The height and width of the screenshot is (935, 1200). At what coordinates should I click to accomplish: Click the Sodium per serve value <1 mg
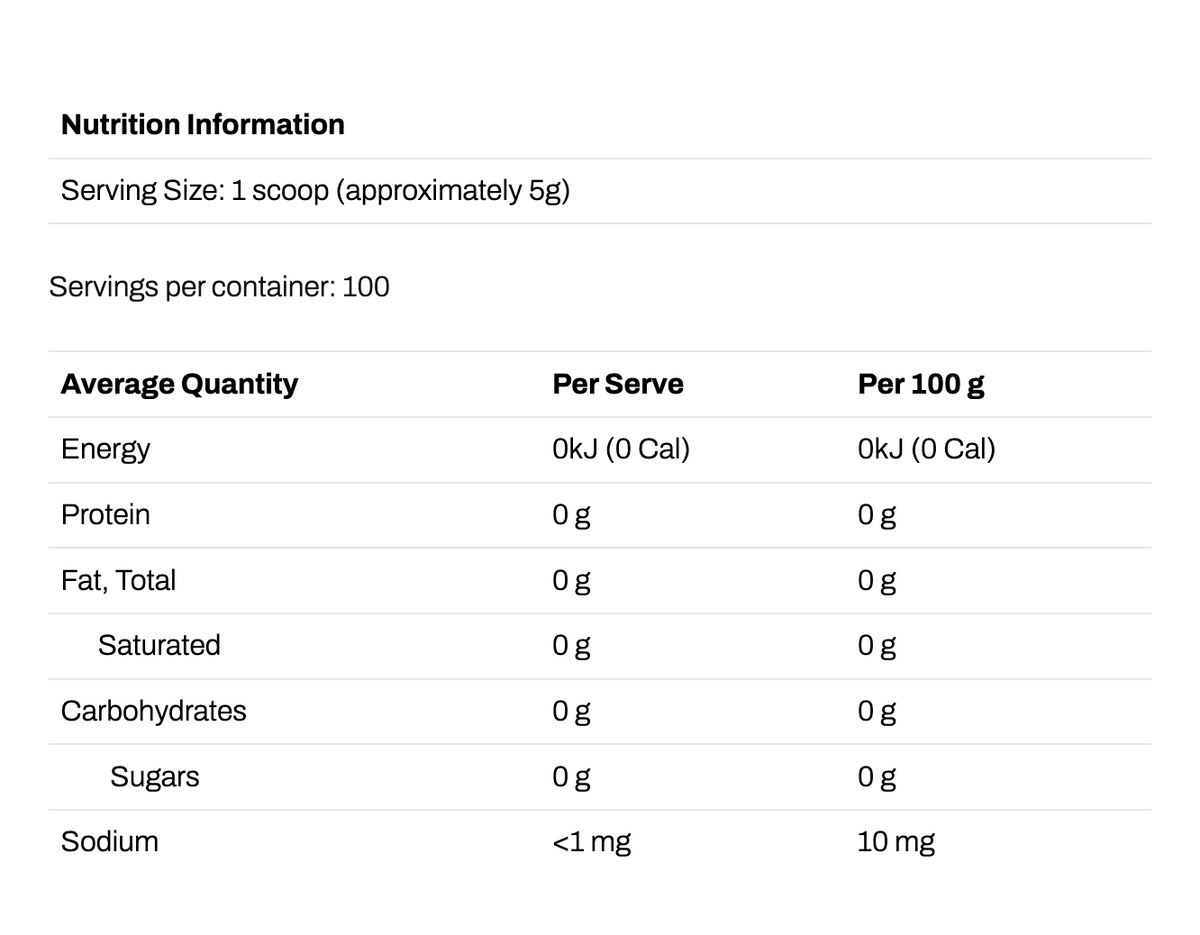[x=592, y=843]
